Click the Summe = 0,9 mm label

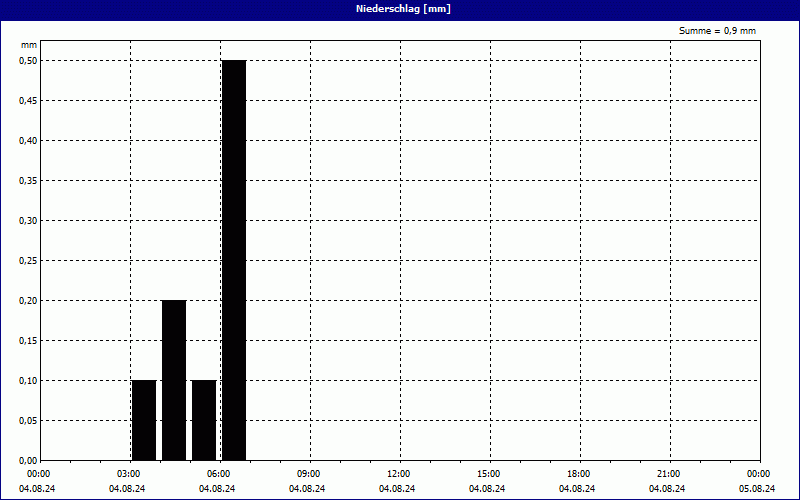[717, 31]
